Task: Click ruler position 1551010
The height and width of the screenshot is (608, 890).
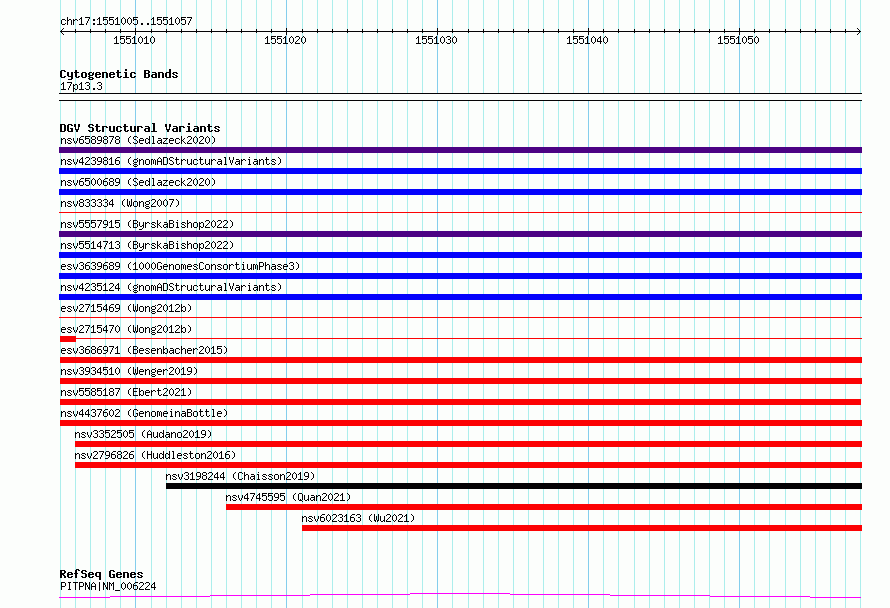Action: [x=134, y=40]
